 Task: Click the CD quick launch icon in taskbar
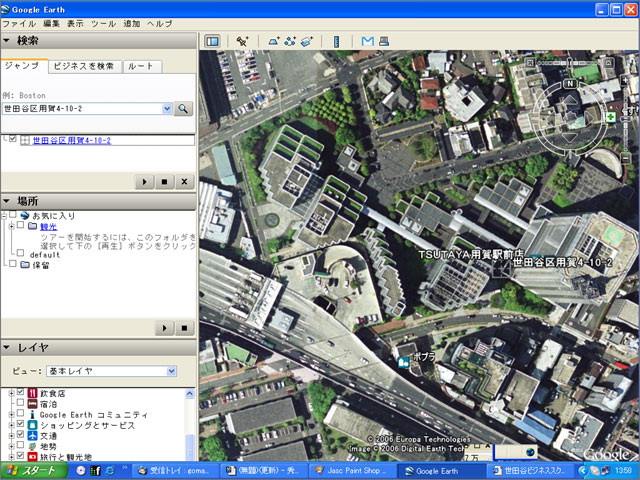81,471
